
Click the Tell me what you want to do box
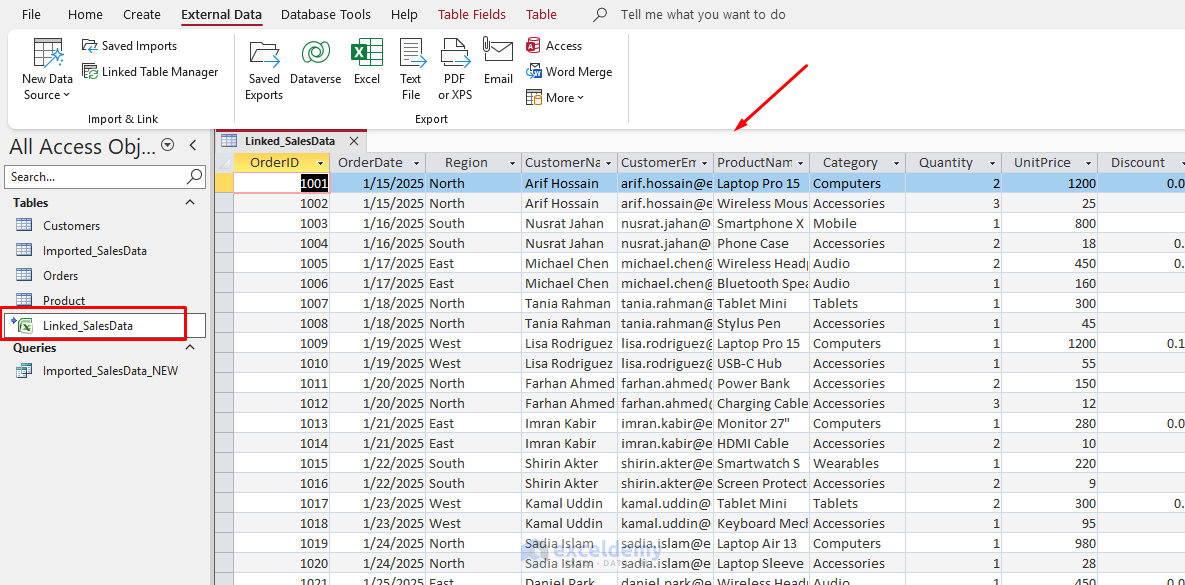(703, 14)
